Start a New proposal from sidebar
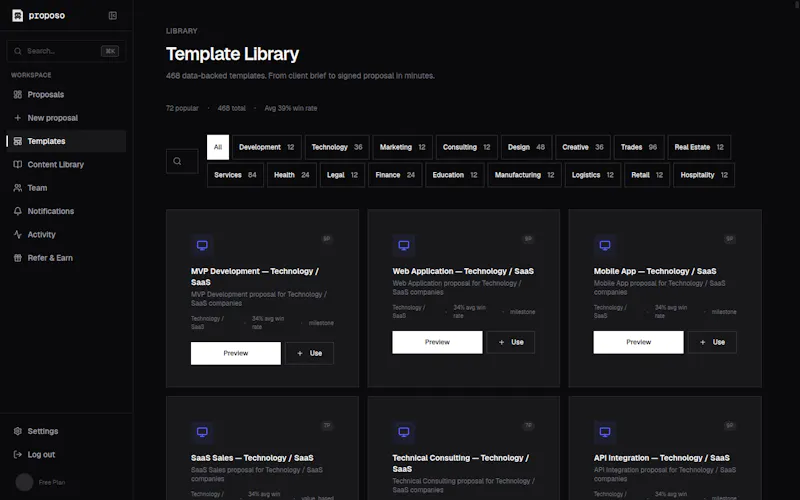Screen dimensions: 800x500 (x=66, y=118)
